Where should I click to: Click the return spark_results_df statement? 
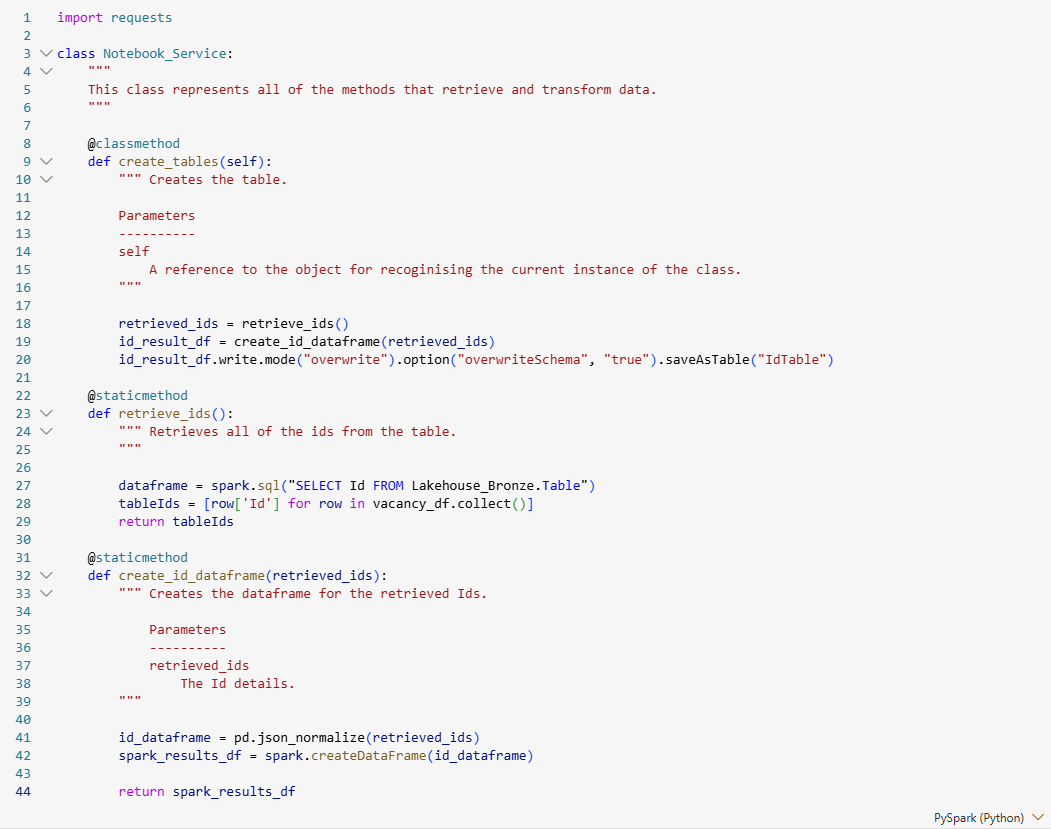click(x=207, y=792)
